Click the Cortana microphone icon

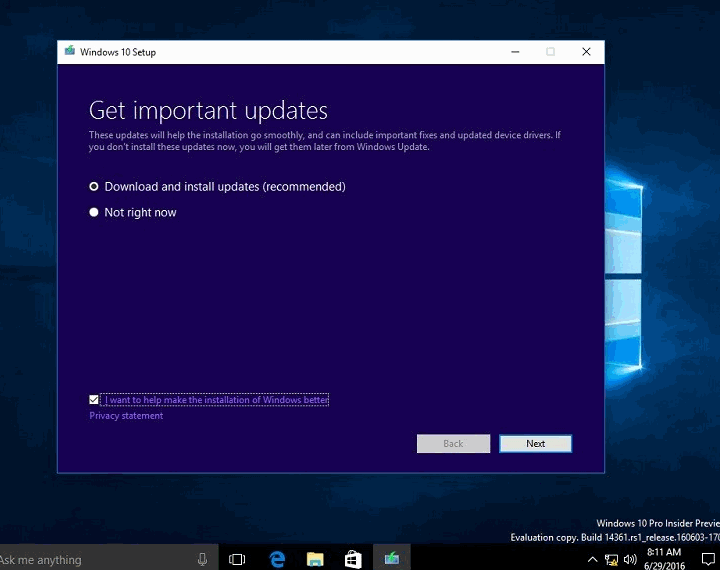tap(202, 559)
